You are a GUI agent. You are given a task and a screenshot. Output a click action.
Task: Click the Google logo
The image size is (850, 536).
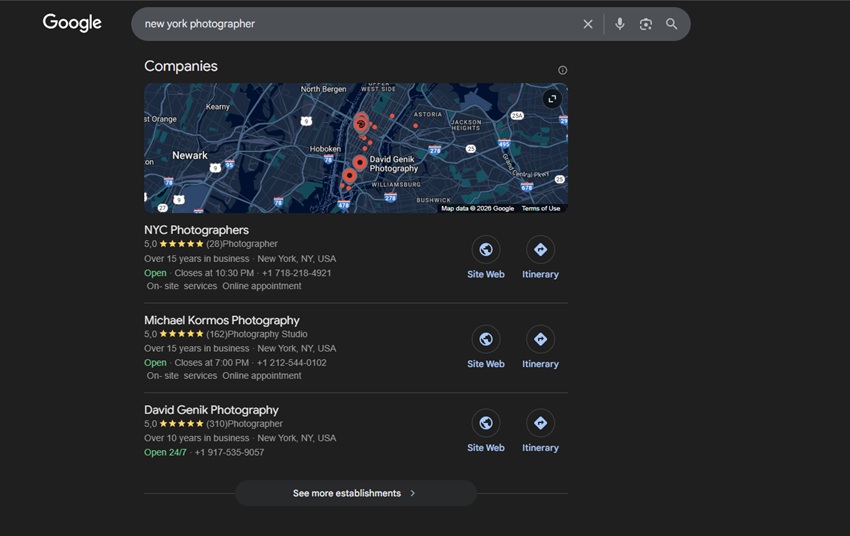tap(72, 23)
